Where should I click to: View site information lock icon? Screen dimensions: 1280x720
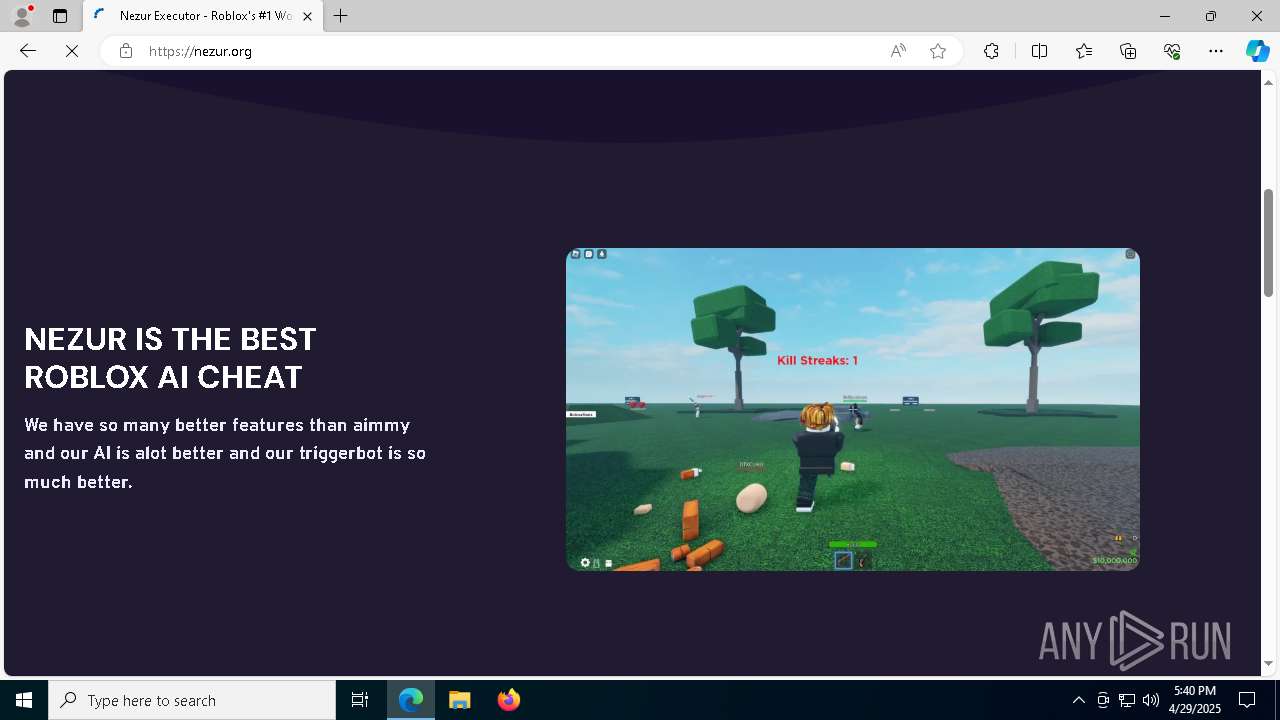point(125,51)
